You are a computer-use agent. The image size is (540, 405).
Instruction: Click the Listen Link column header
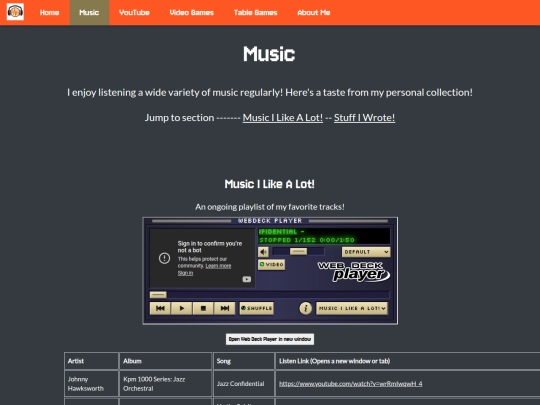click(408, 361)
